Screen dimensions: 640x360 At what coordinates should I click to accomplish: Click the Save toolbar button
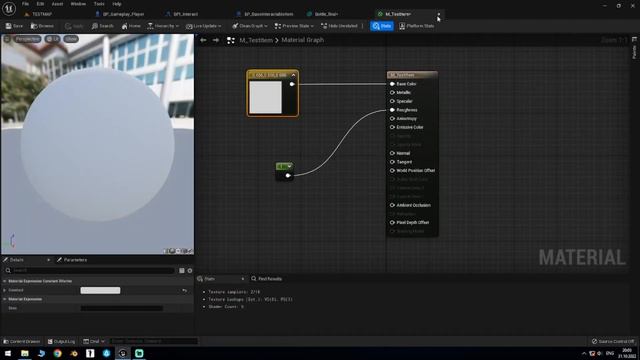(14, 26)
